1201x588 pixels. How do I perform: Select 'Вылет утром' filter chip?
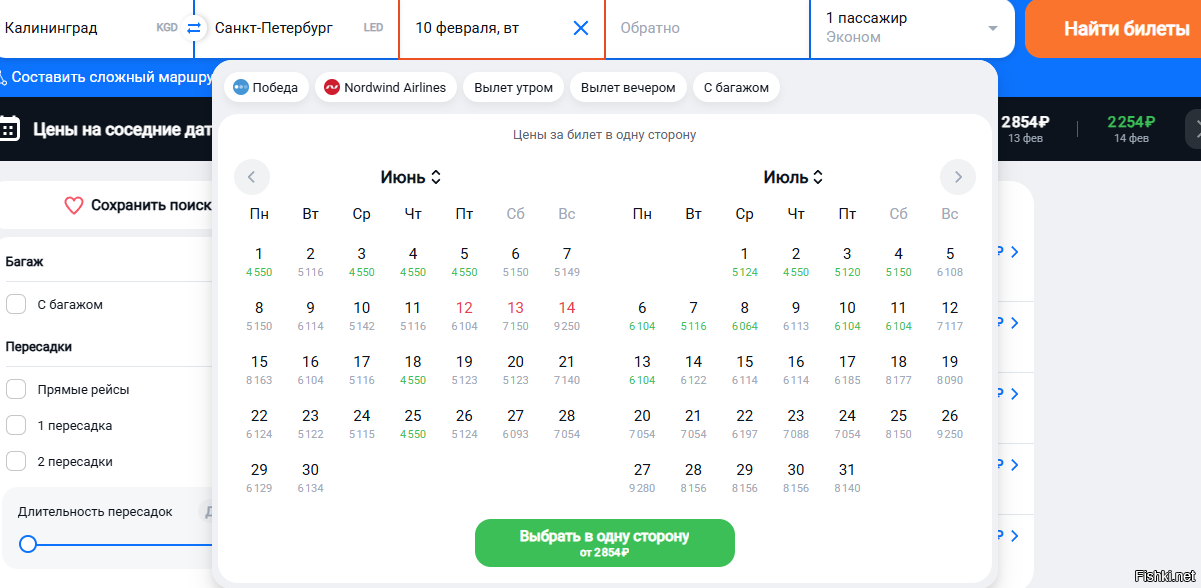(513, 87)
